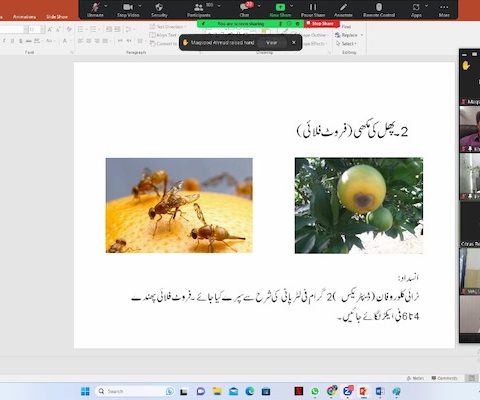Viewport: 480px width, 400px height.
Task: Toggle Strikethrough formatting
Action: point(29,41)
